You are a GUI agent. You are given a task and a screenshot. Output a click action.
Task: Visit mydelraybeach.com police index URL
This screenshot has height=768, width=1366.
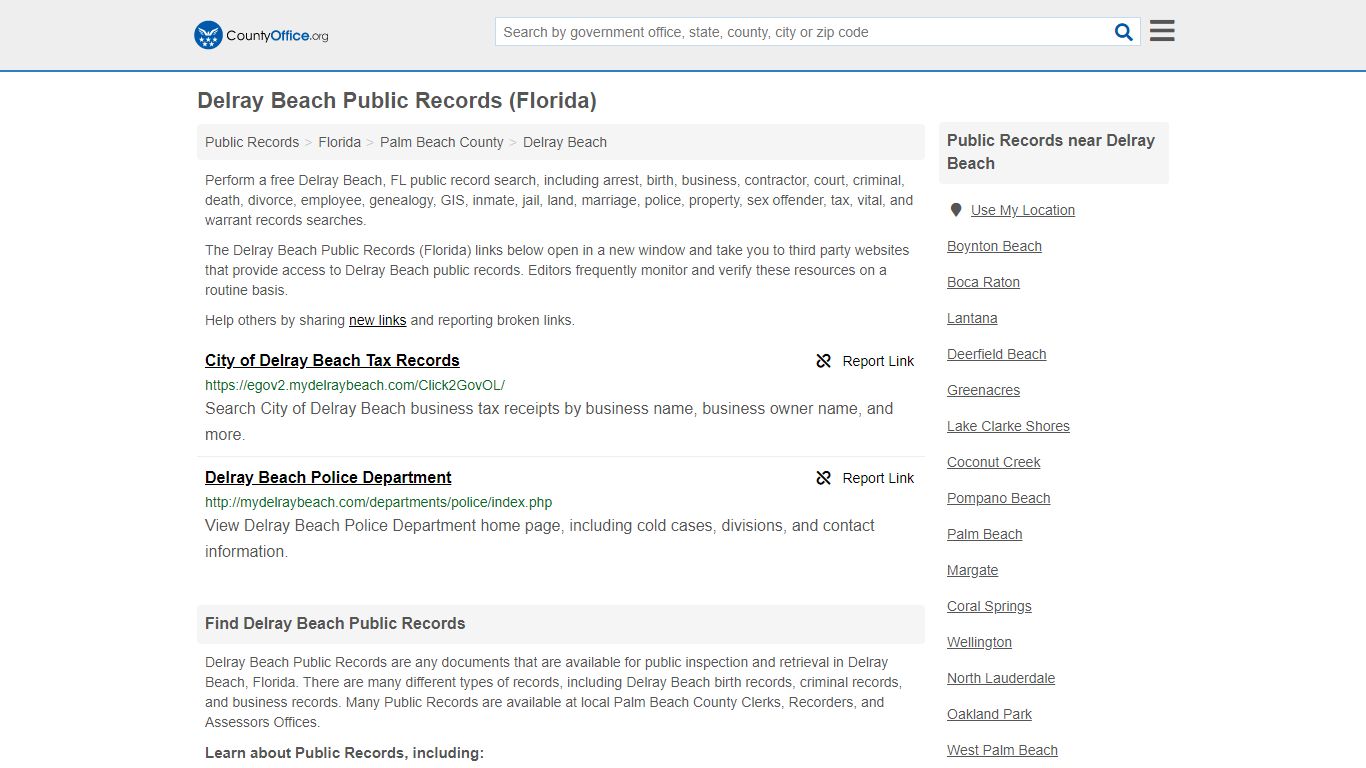click(378, 502)
